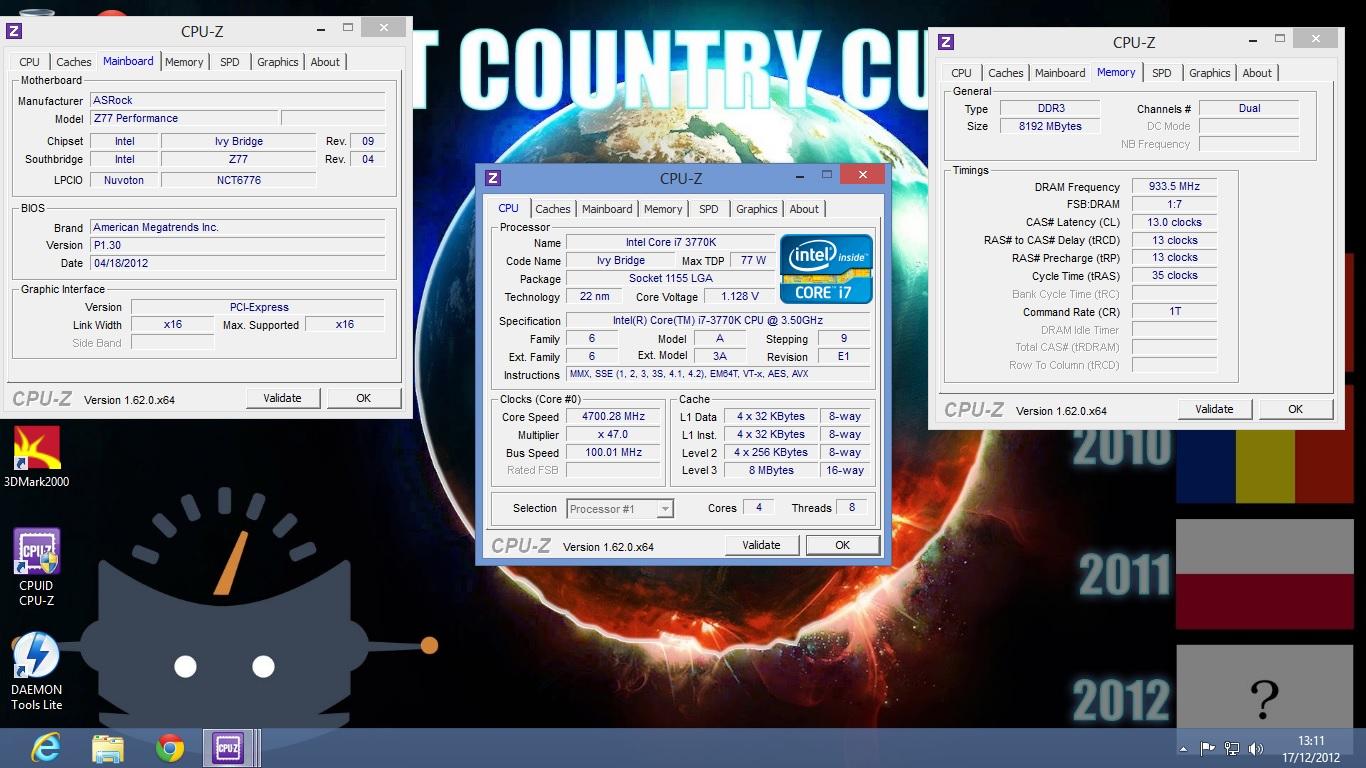The width and height of the screenshot is (1366, 768).
Task: Click the Max TDP 77 W value
Action: (x=753, y=261)
